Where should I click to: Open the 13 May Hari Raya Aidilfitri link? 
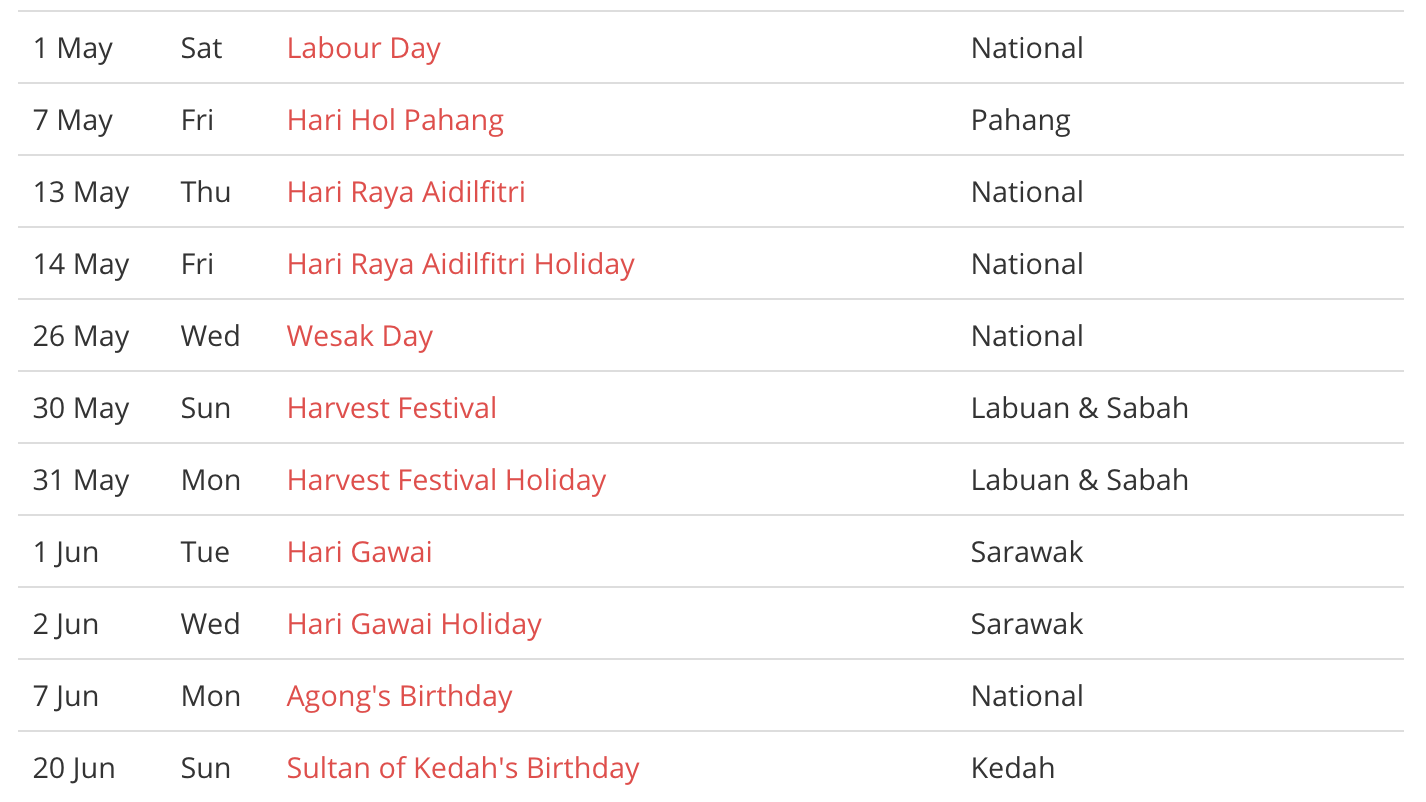[x=406, y=192]
